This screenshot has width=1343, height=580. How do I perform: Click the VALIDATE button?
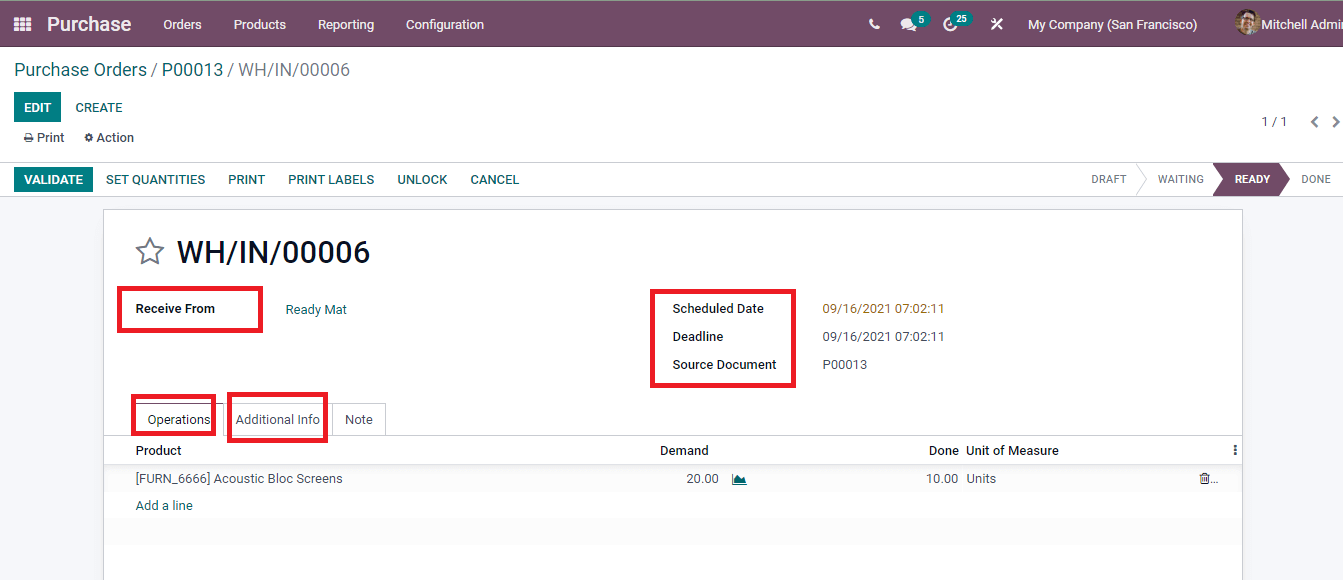[53, 180]
